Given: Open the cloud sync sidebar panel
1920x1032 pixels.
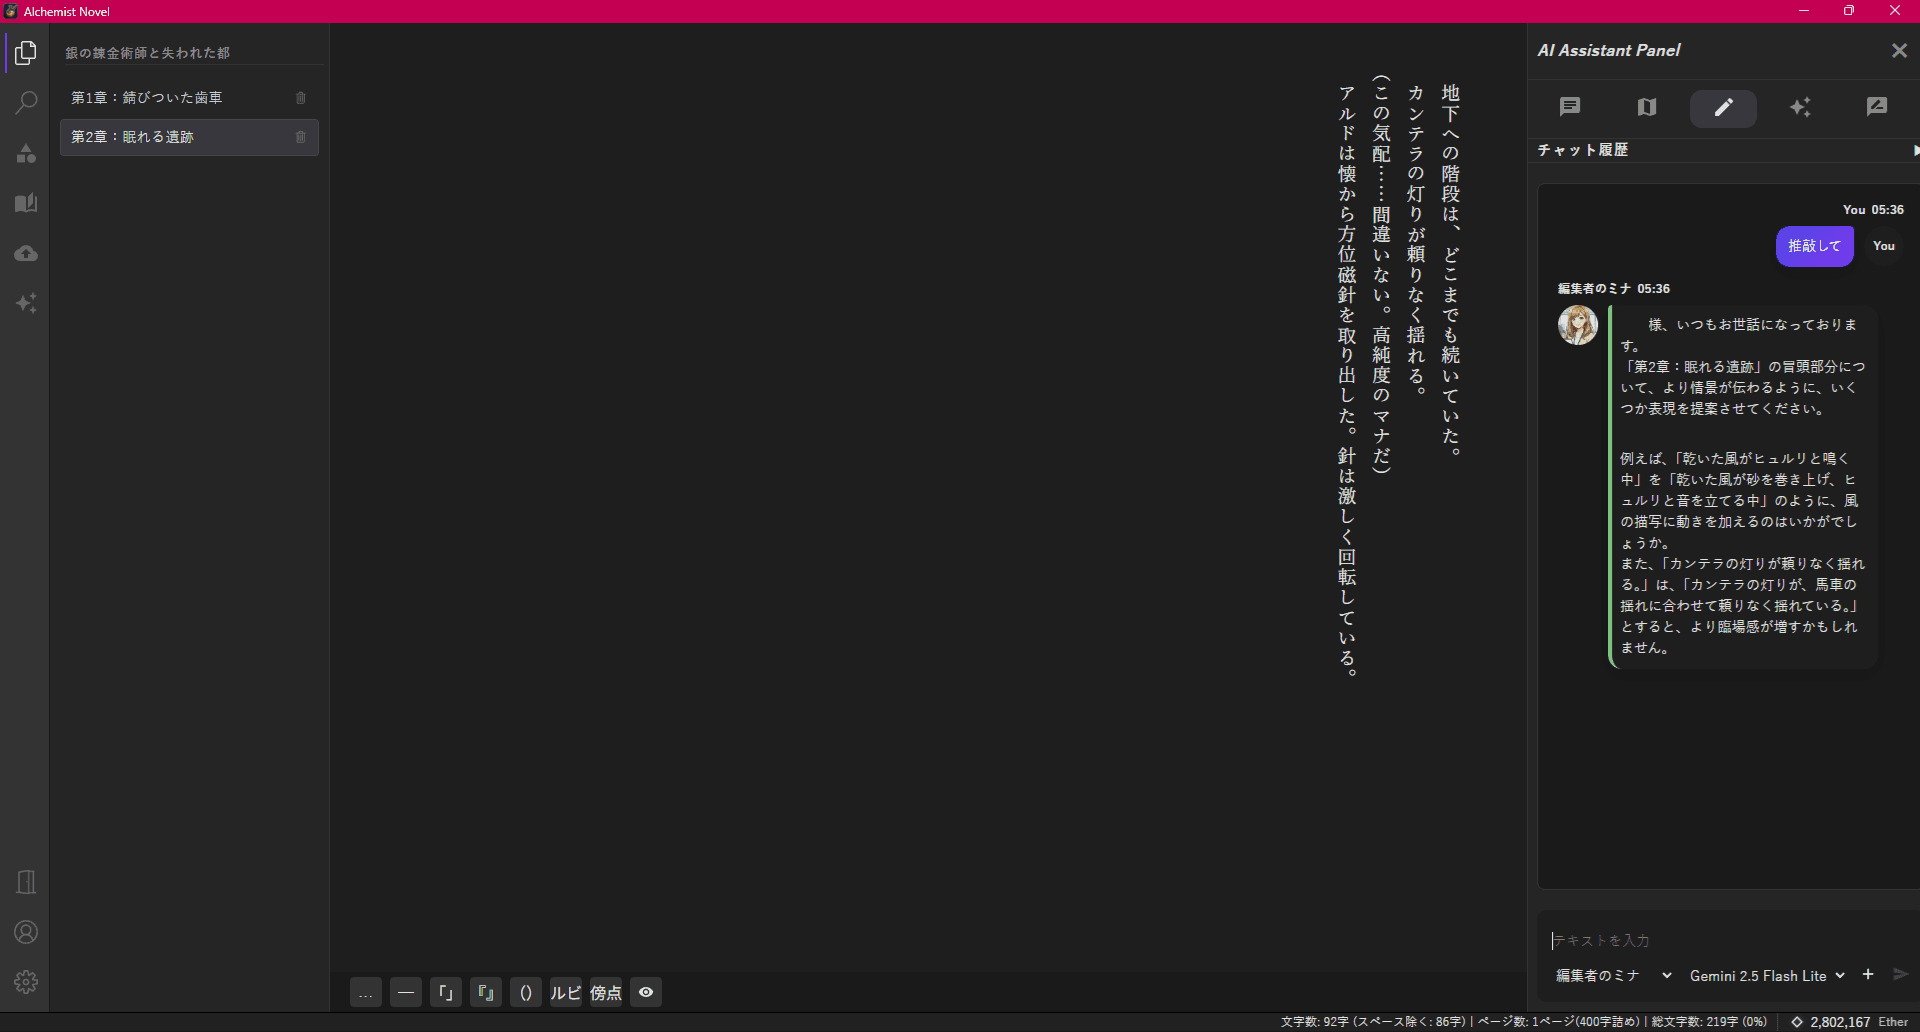Looking at the screenshot, I should 26,253.
